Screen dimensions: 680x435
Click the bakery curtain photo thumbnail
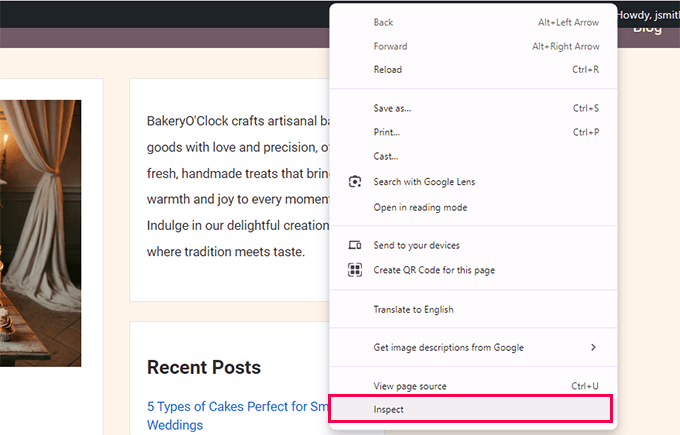pyautogui.click(x=40, y=232)
